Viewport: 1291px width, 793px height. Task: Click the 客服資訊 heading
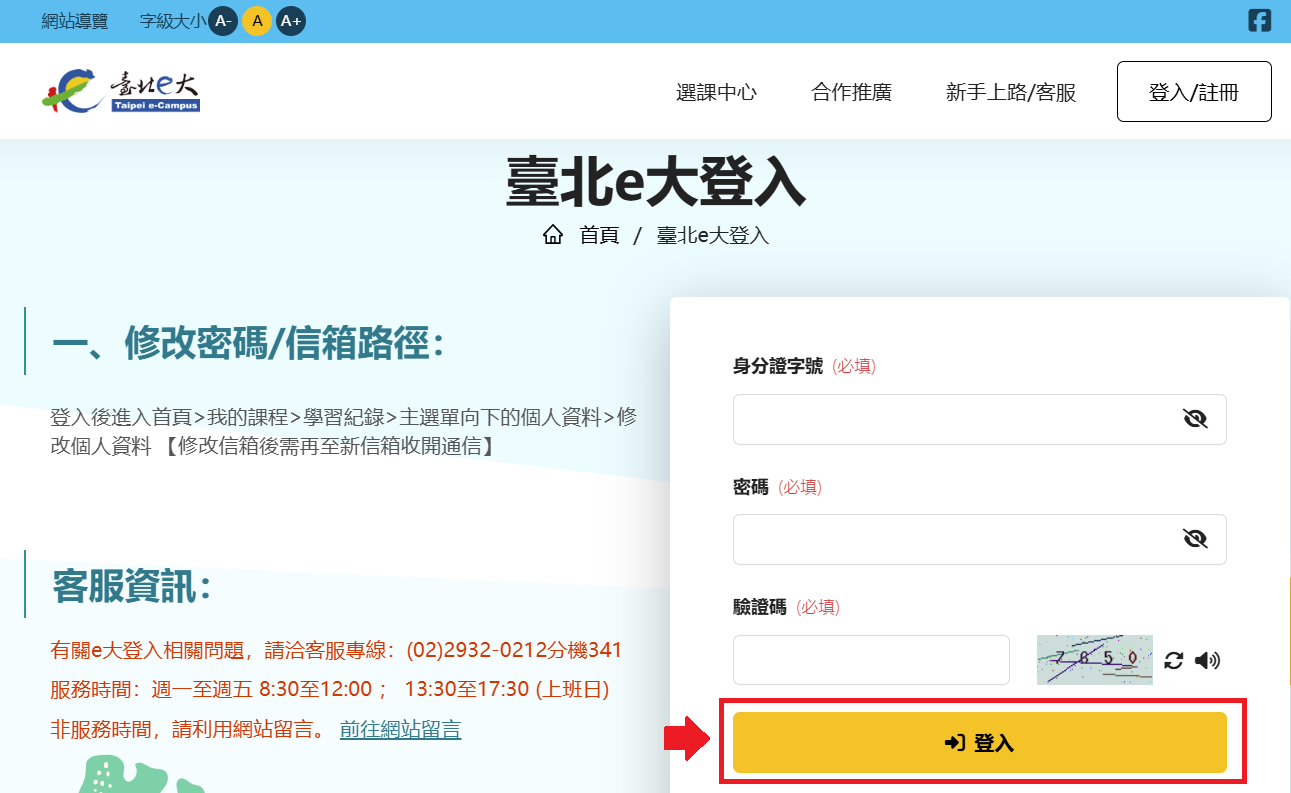point(132,587)
